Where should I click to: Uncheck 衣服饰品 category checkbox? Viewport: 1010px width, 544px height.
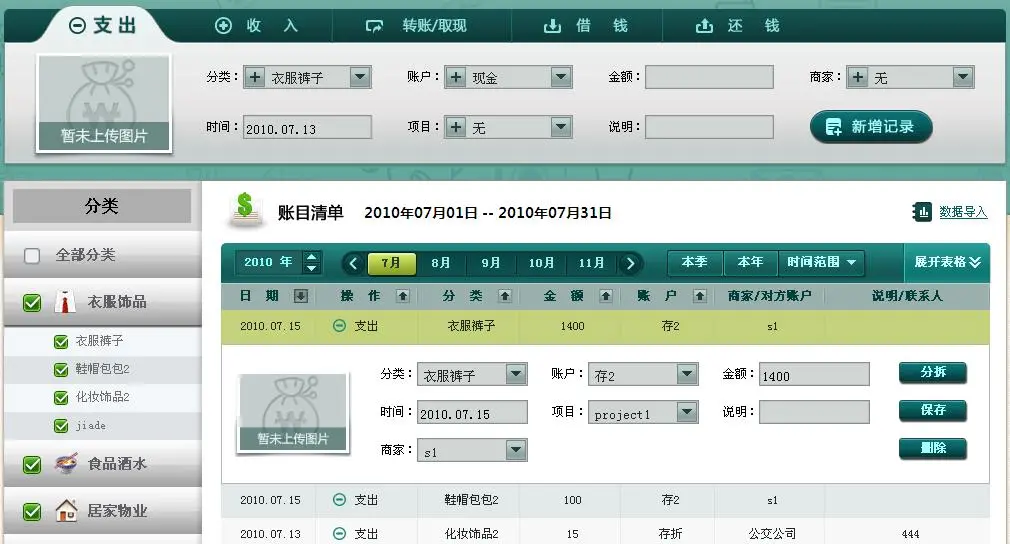tap(32, 302)
